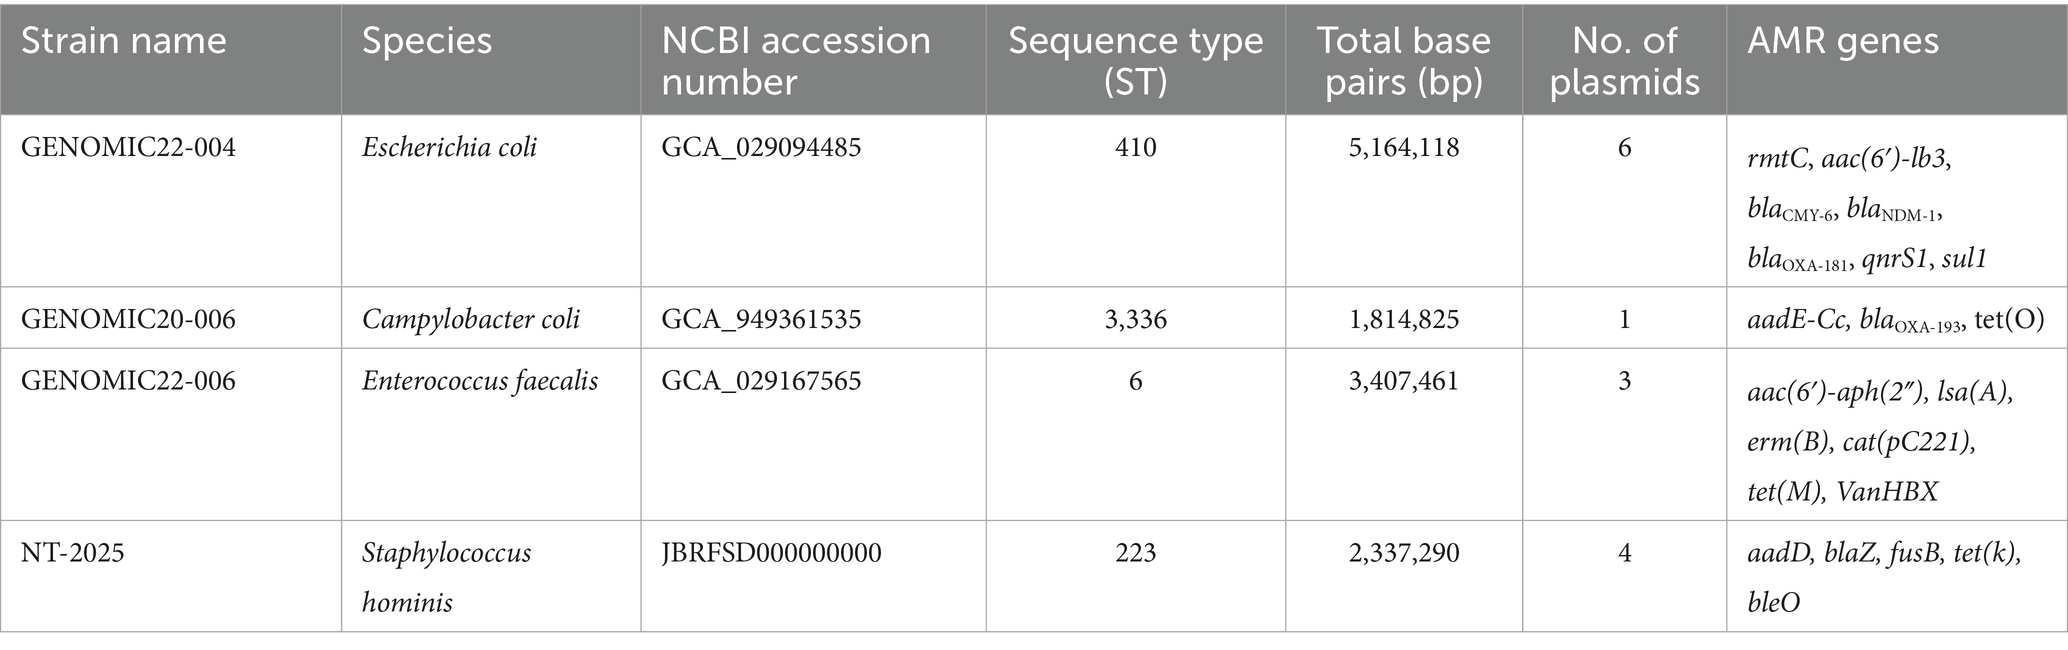Screen dimensions: 2068x650
Task: Click the NCBI accession number header
Action: [796, 60]
